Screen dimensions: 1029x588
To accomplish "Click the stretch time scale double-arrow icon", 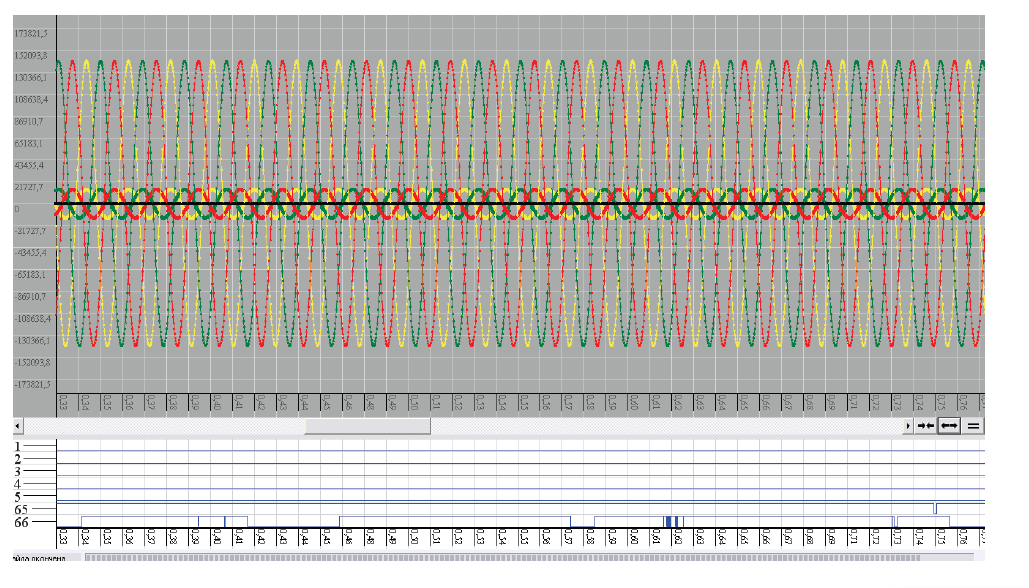I will coord(949,426).
